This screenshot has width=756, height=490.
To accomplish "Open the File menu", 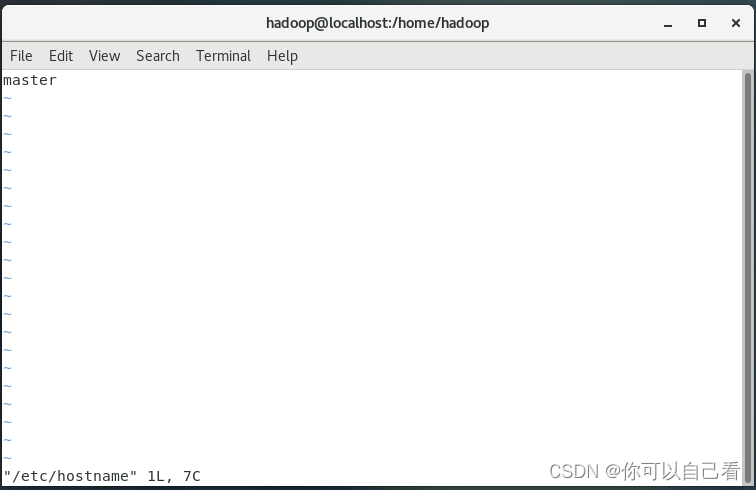I will click(21, 56).
